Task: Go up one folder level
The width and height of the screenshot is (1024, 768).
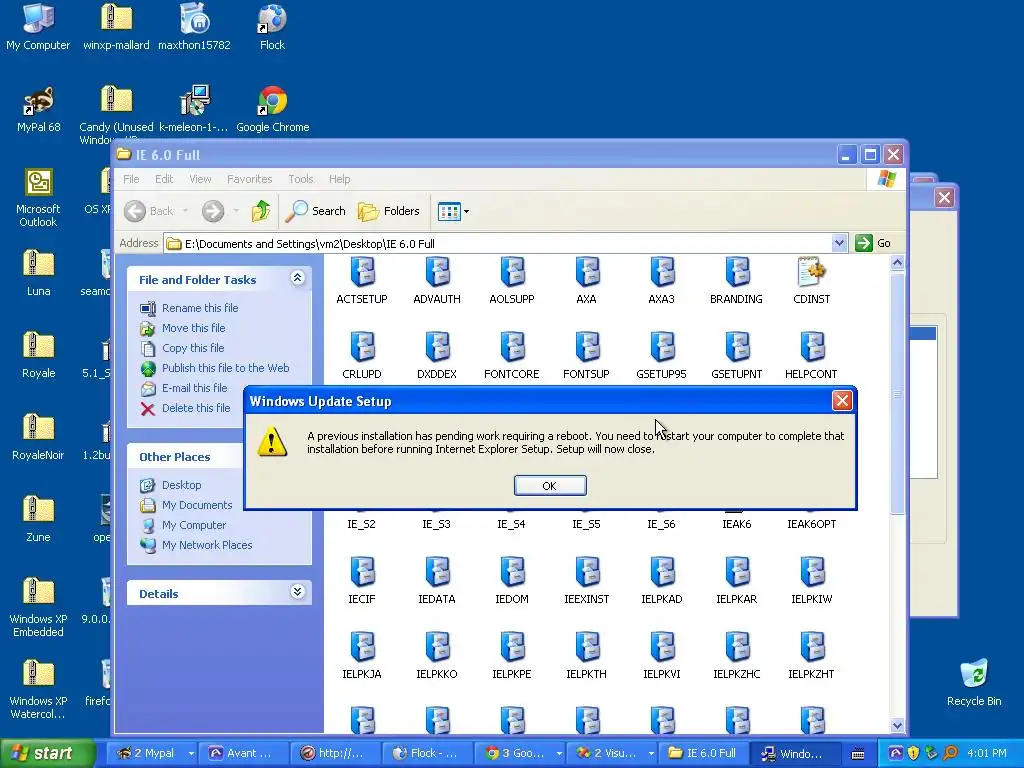Action: [x=261, y=211]
